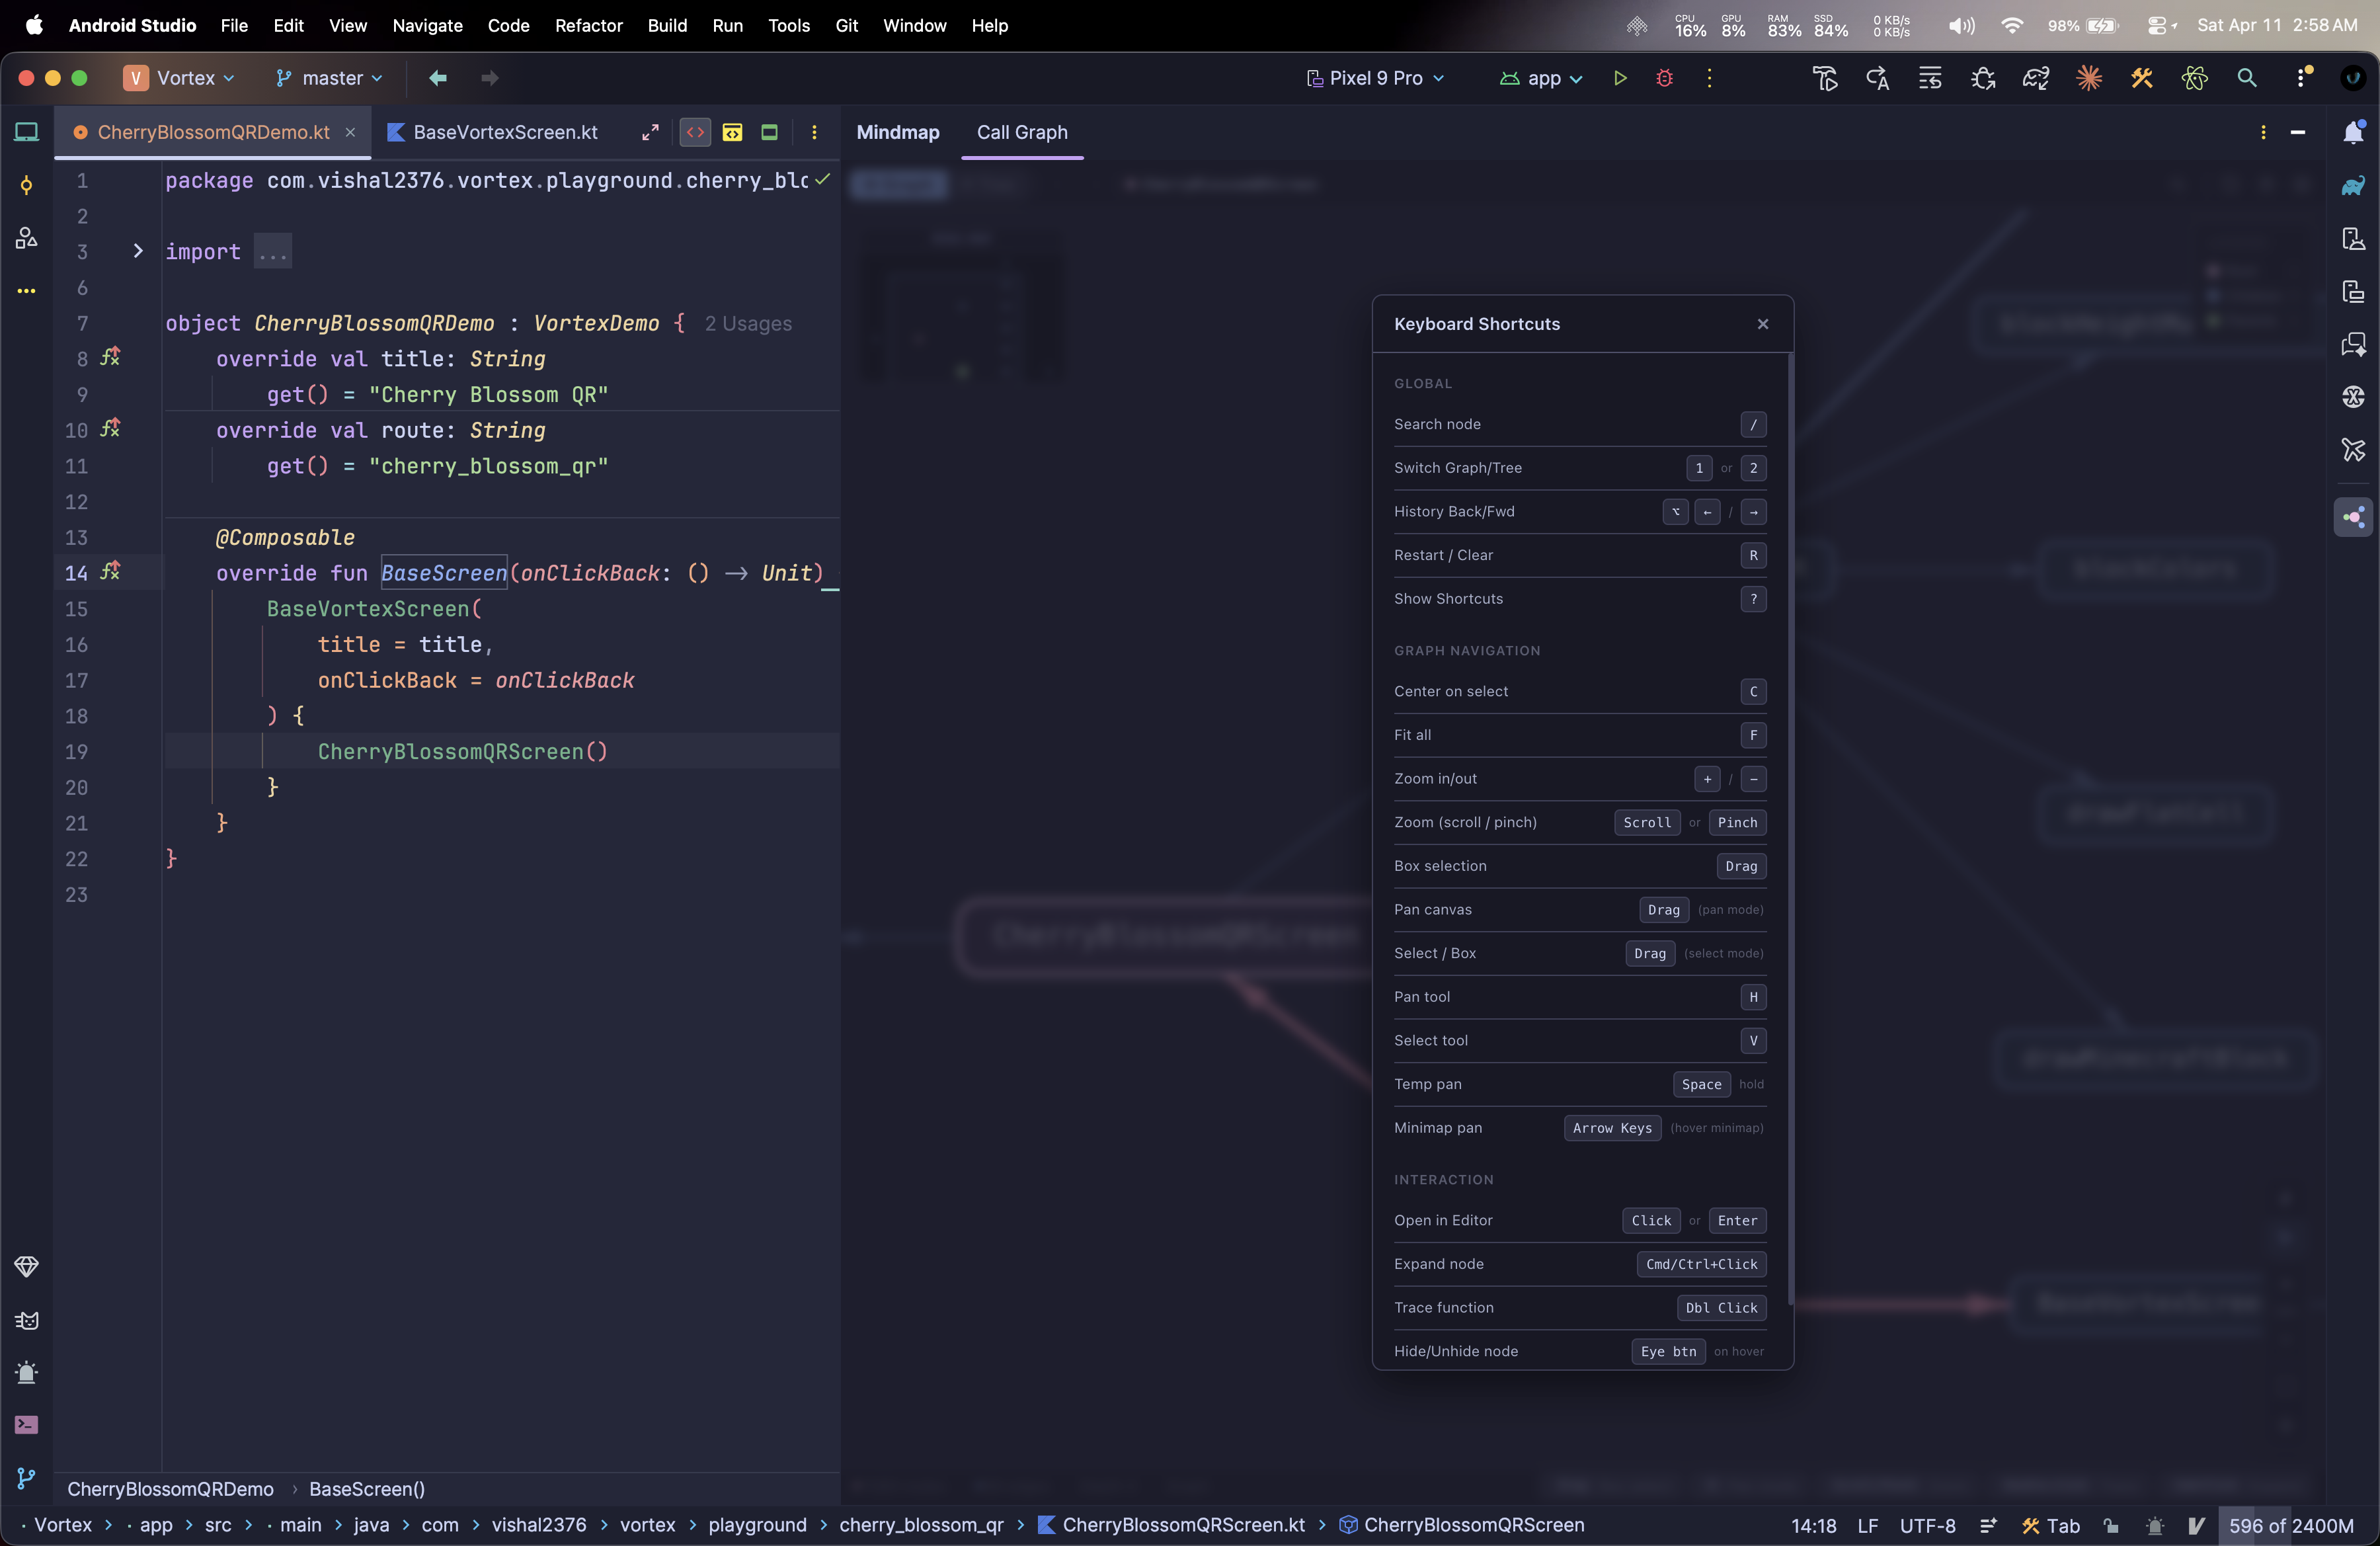
Task: Open the Pixel 9 Pro device dropdown
Action: 1376,78
